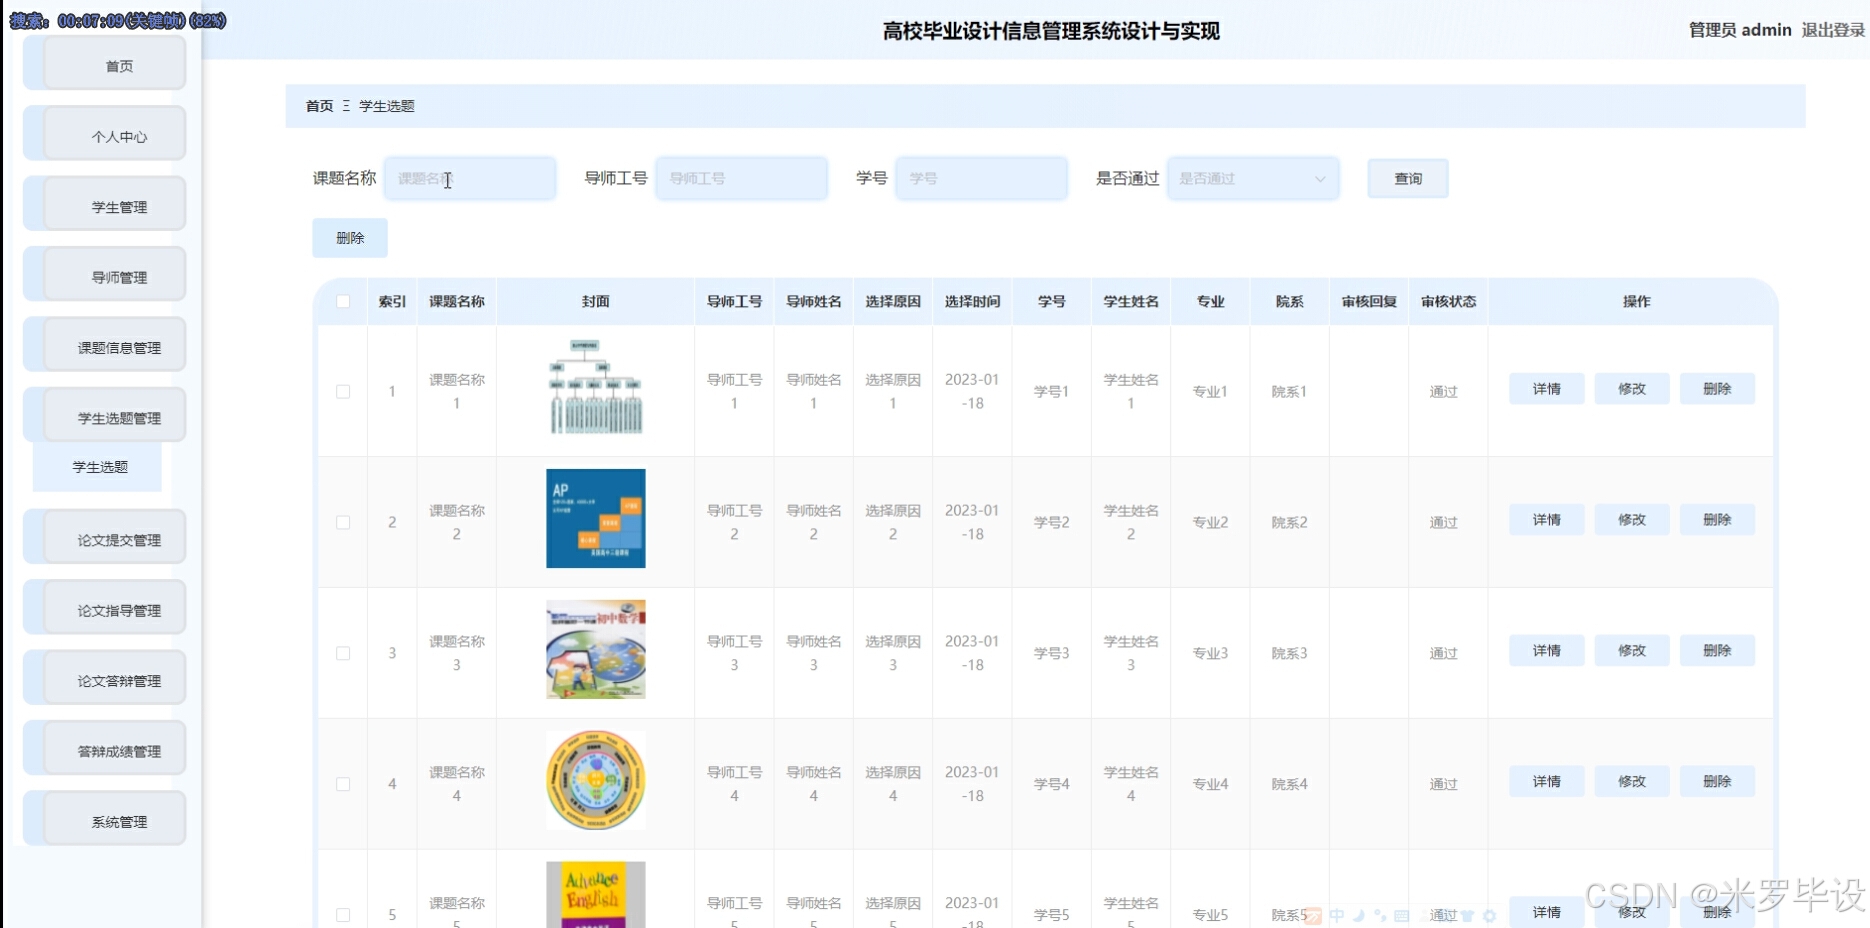Click 删除 for row 2
Screen dimensions: 1870x928
click(1717, 520)
